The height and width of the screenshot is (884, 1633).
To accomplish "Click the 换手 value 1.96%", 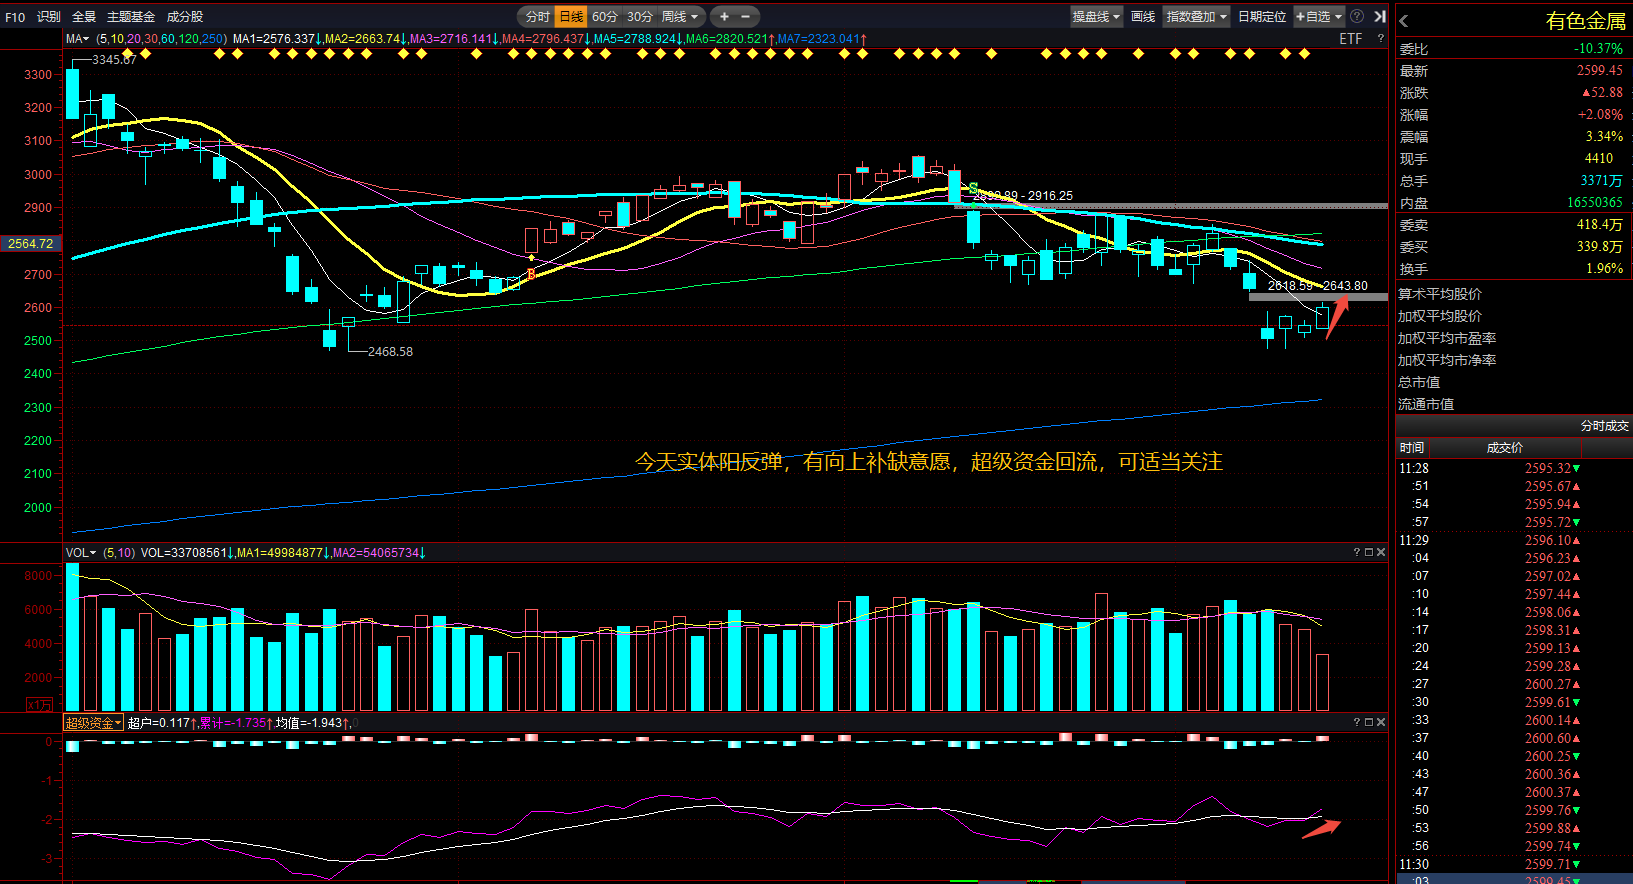I will (x=1604, y=269).
